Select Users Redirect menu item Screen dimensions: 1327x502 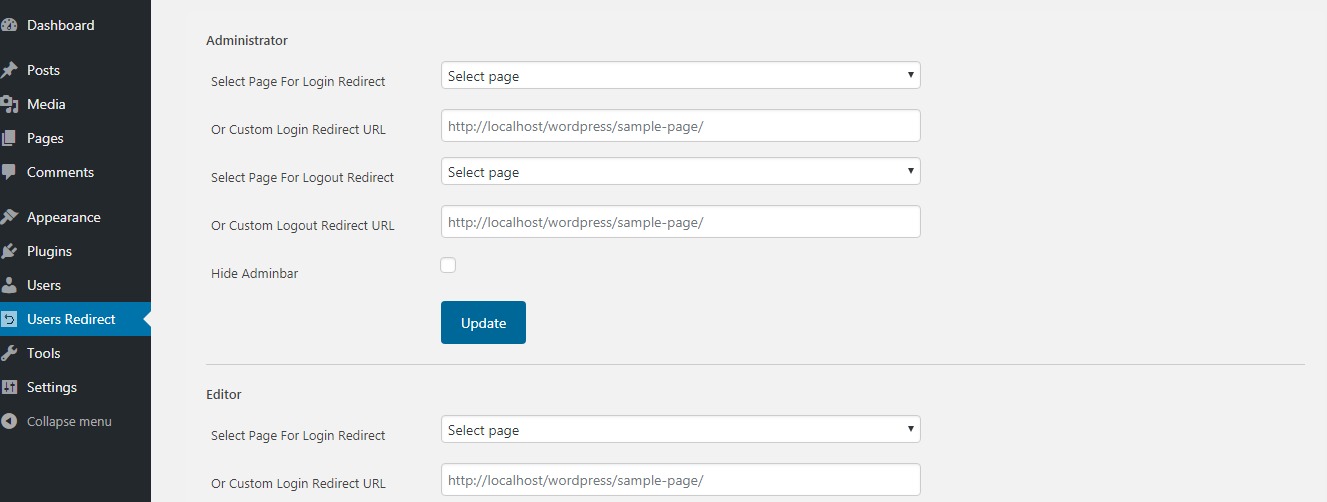tap(71, 319)
